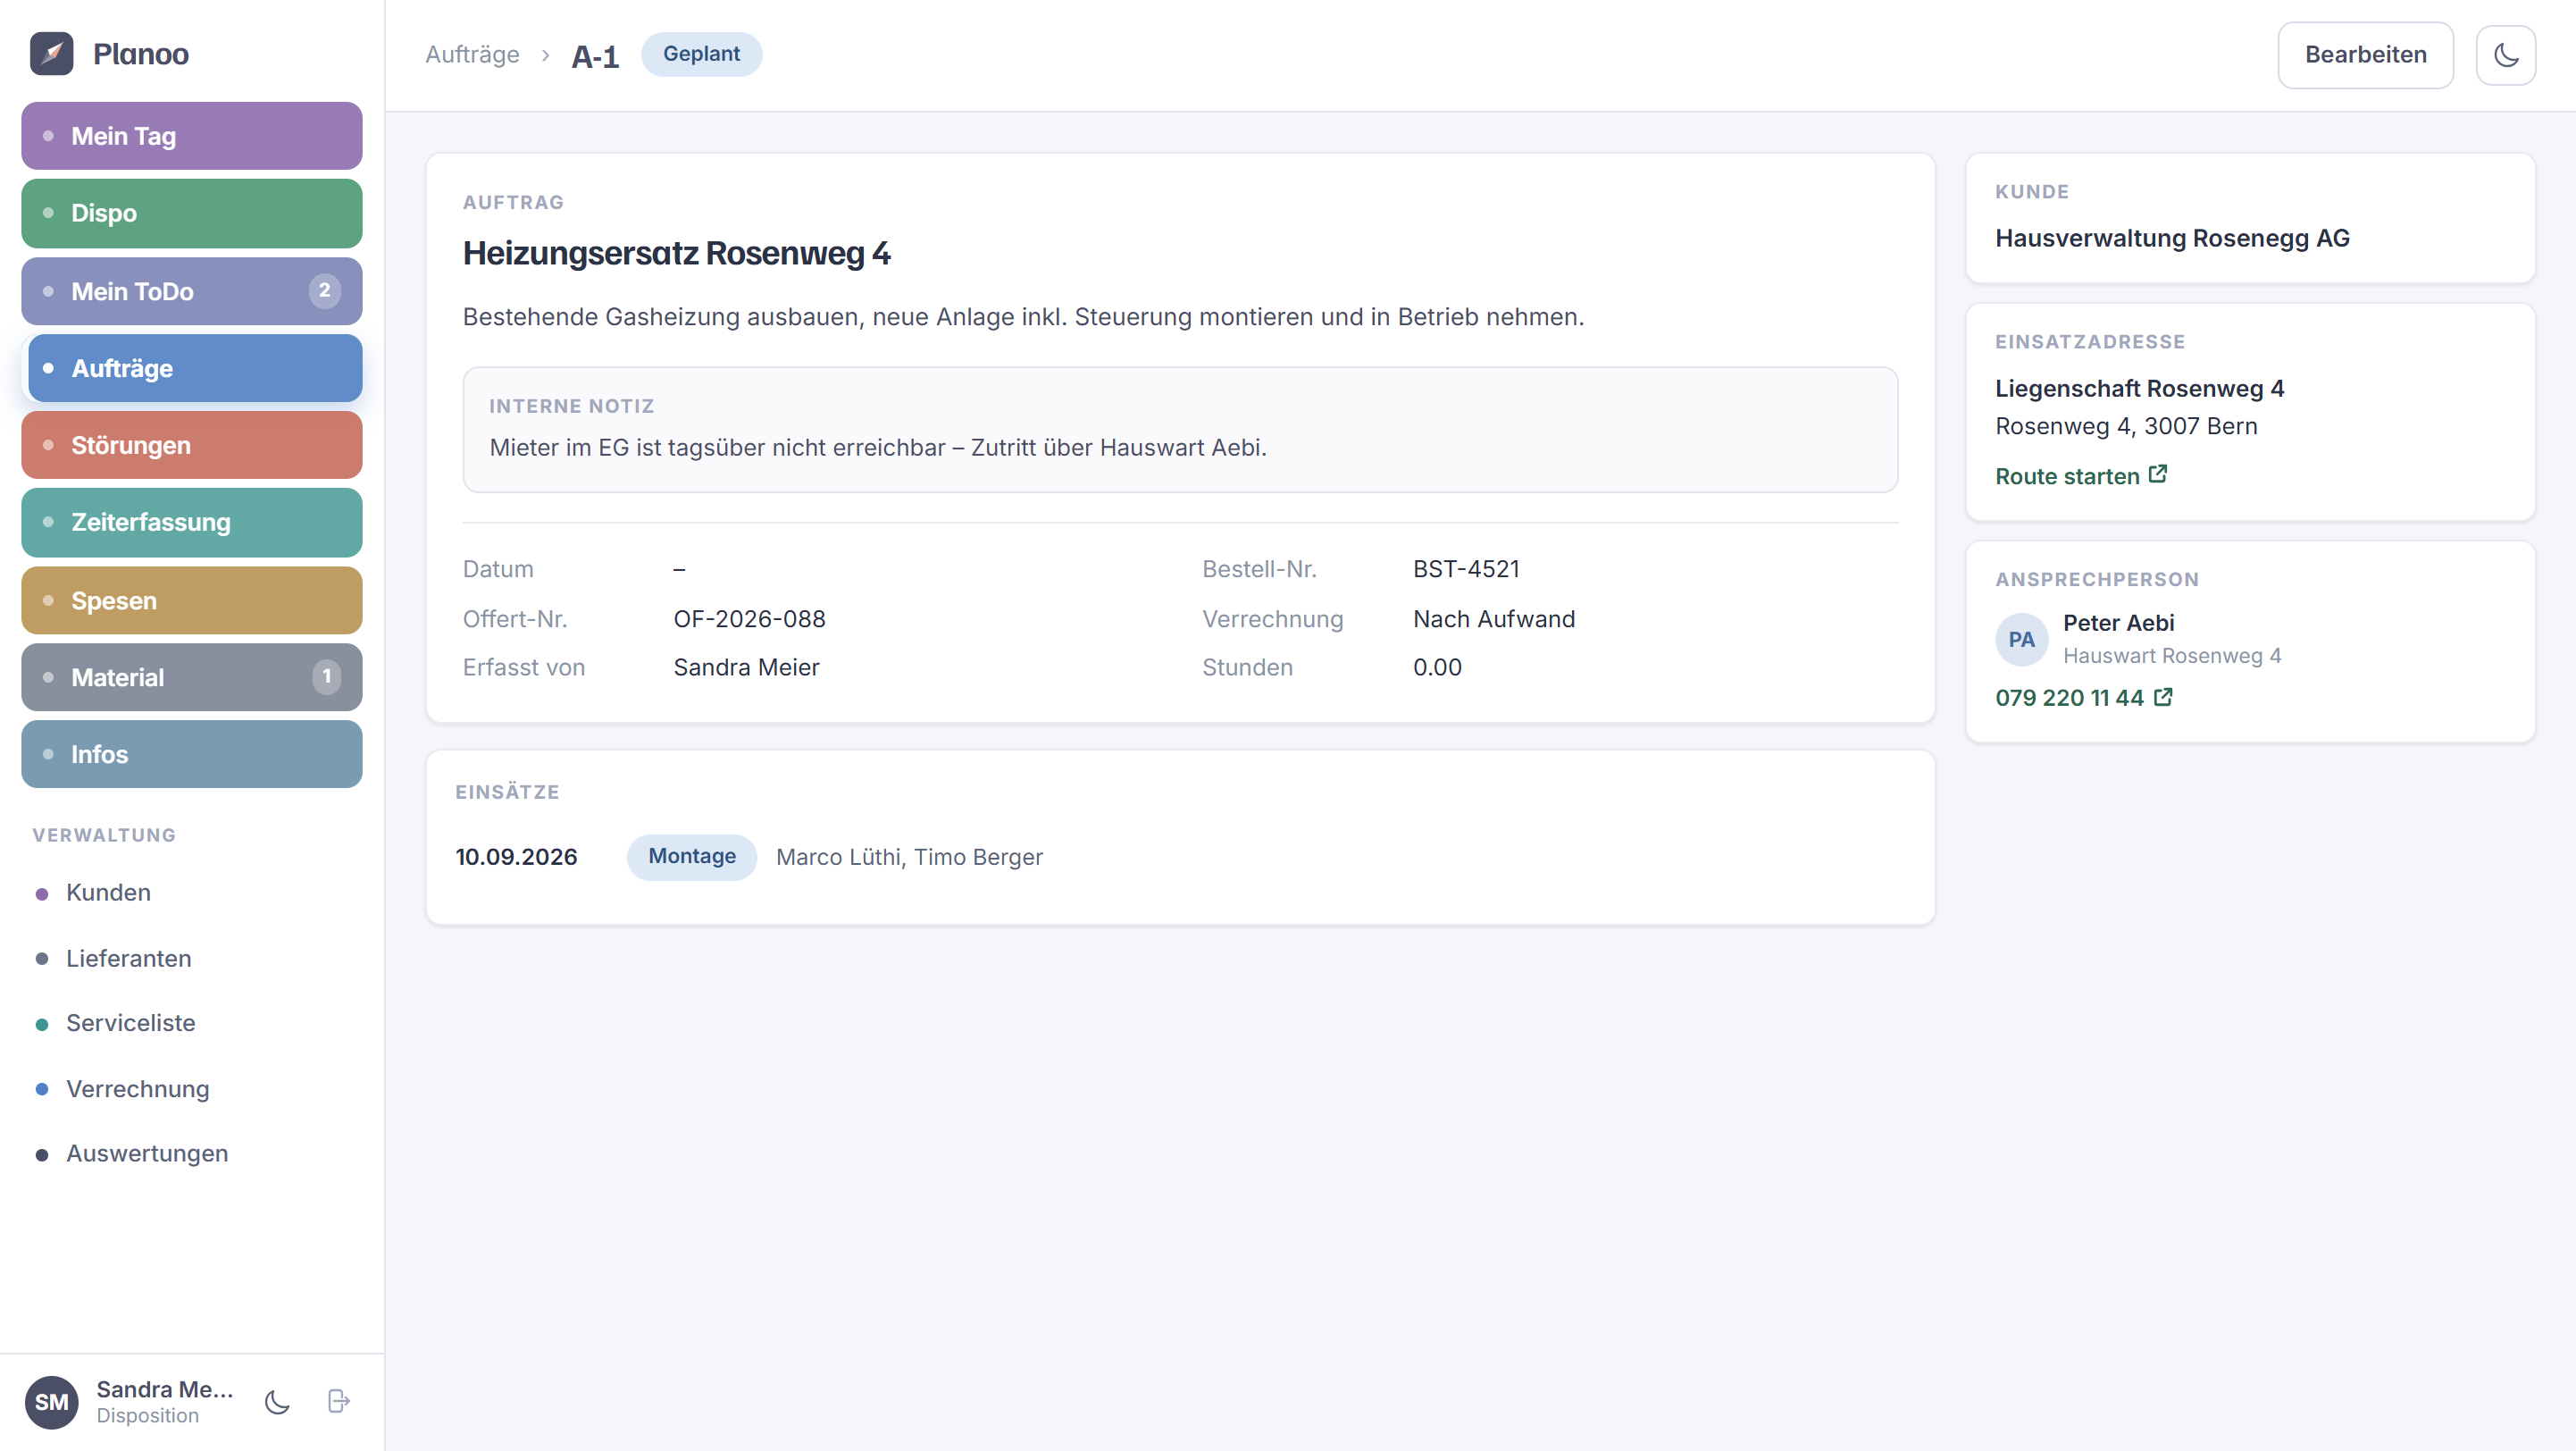The image size is (2576, 1451).
Task: Click the order number BST-4521
Action: (x=1465, y=569)
